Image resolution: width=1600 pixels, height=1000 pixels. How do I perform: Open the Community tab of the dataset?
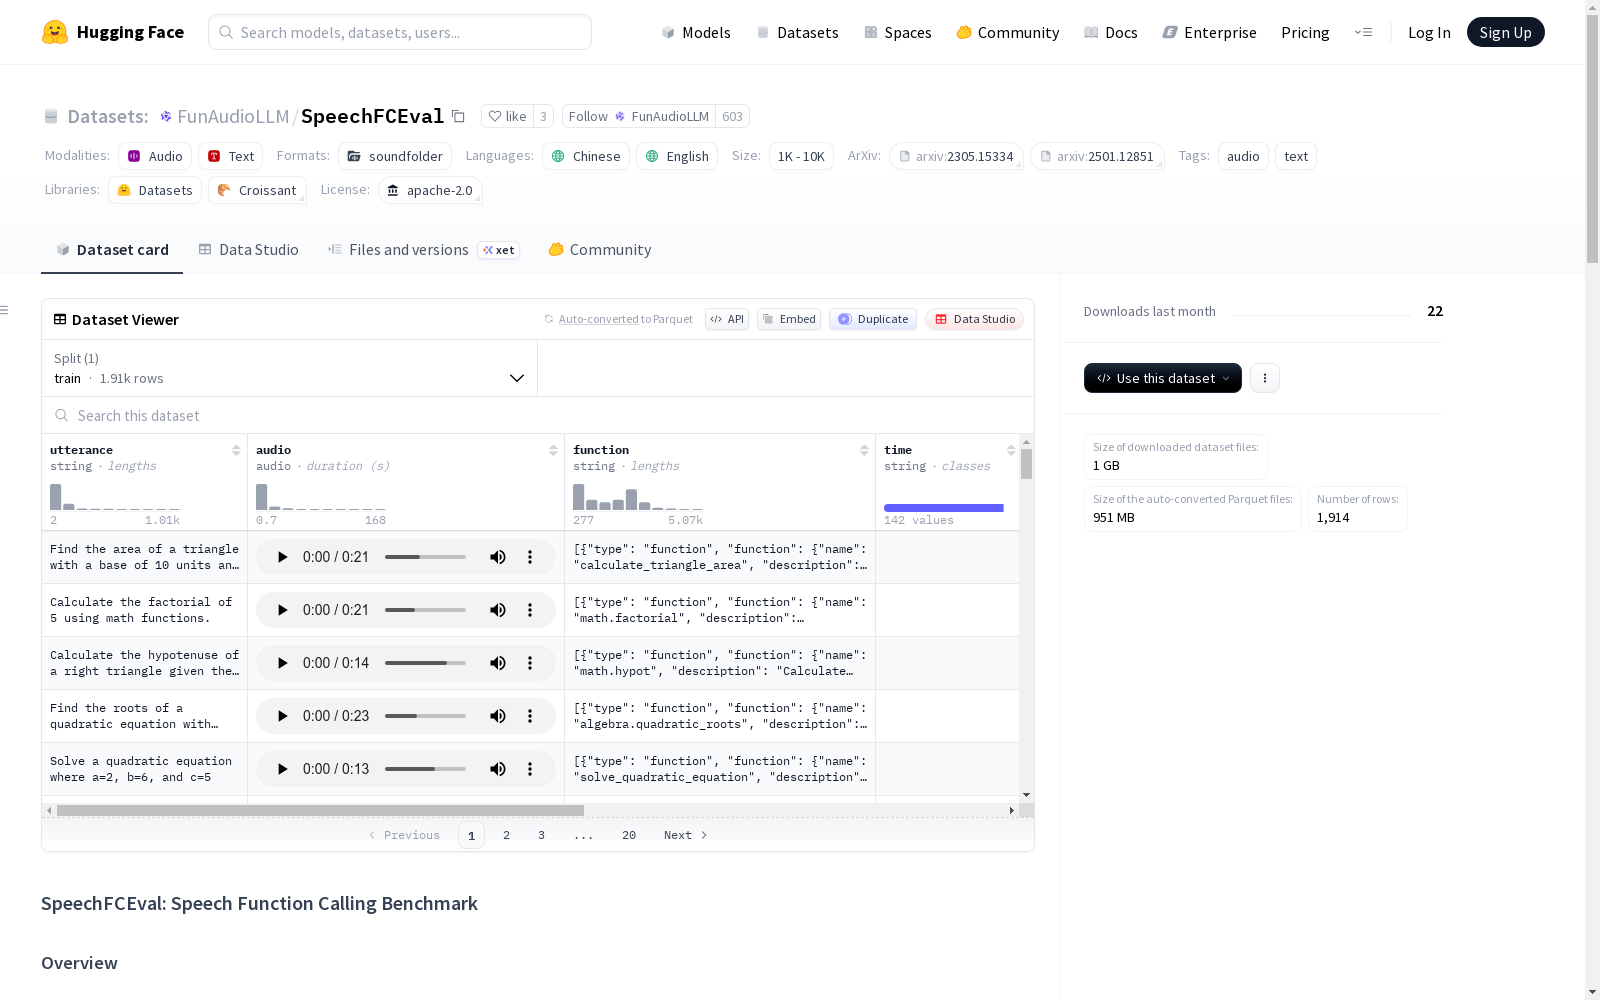600,250
